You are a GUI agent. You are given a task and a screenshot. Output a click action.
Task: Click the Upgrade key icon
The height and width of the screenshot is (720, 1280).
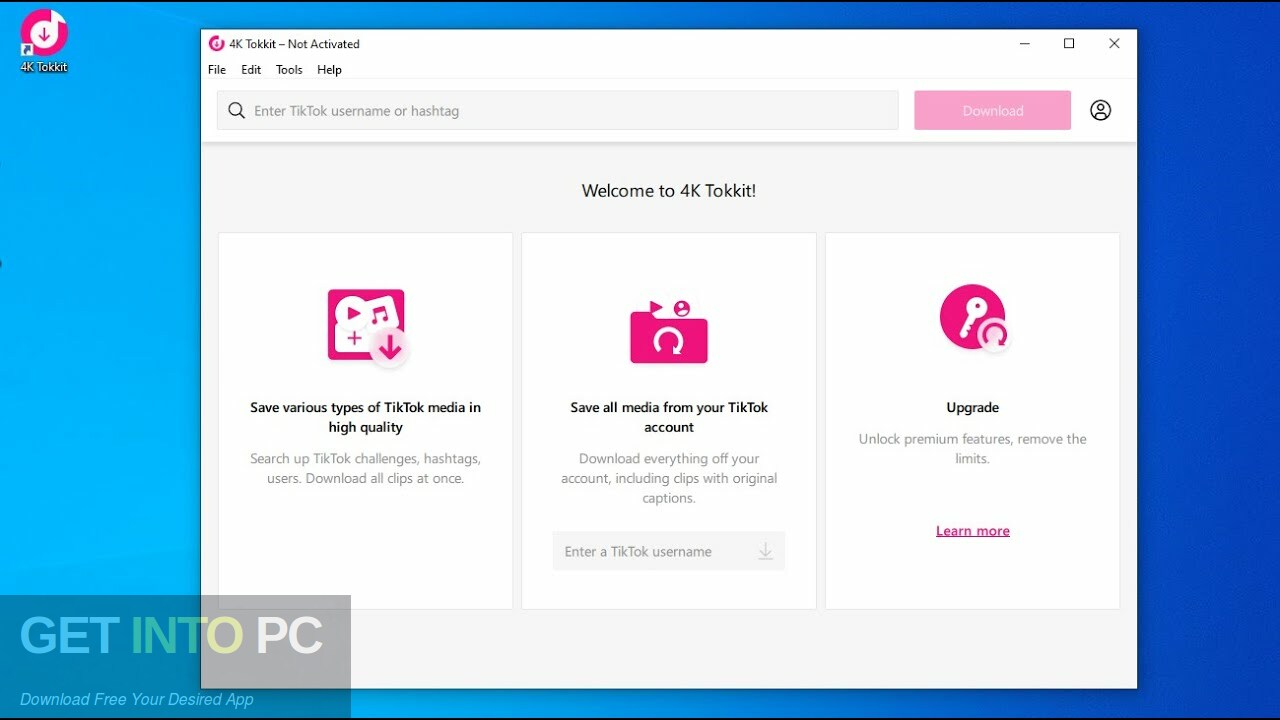pyautogui.click(x=974, y=318)
